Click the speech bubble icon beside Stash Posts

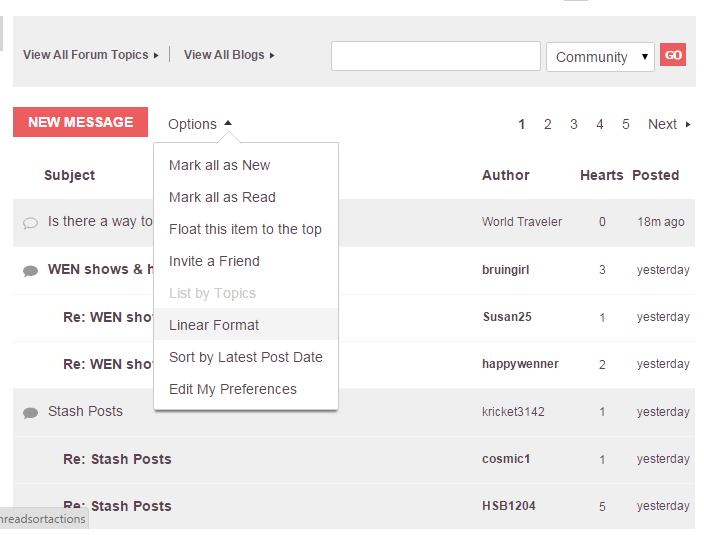[30, 412]
